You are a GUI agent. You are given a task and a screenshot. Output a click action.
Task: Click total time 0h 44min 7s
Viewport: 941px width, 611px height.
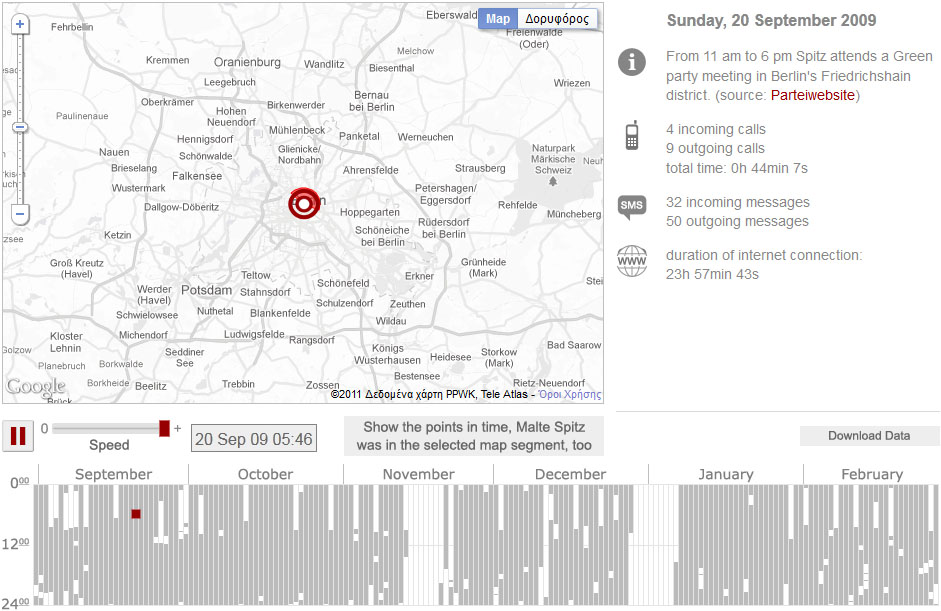click(736, 168)
